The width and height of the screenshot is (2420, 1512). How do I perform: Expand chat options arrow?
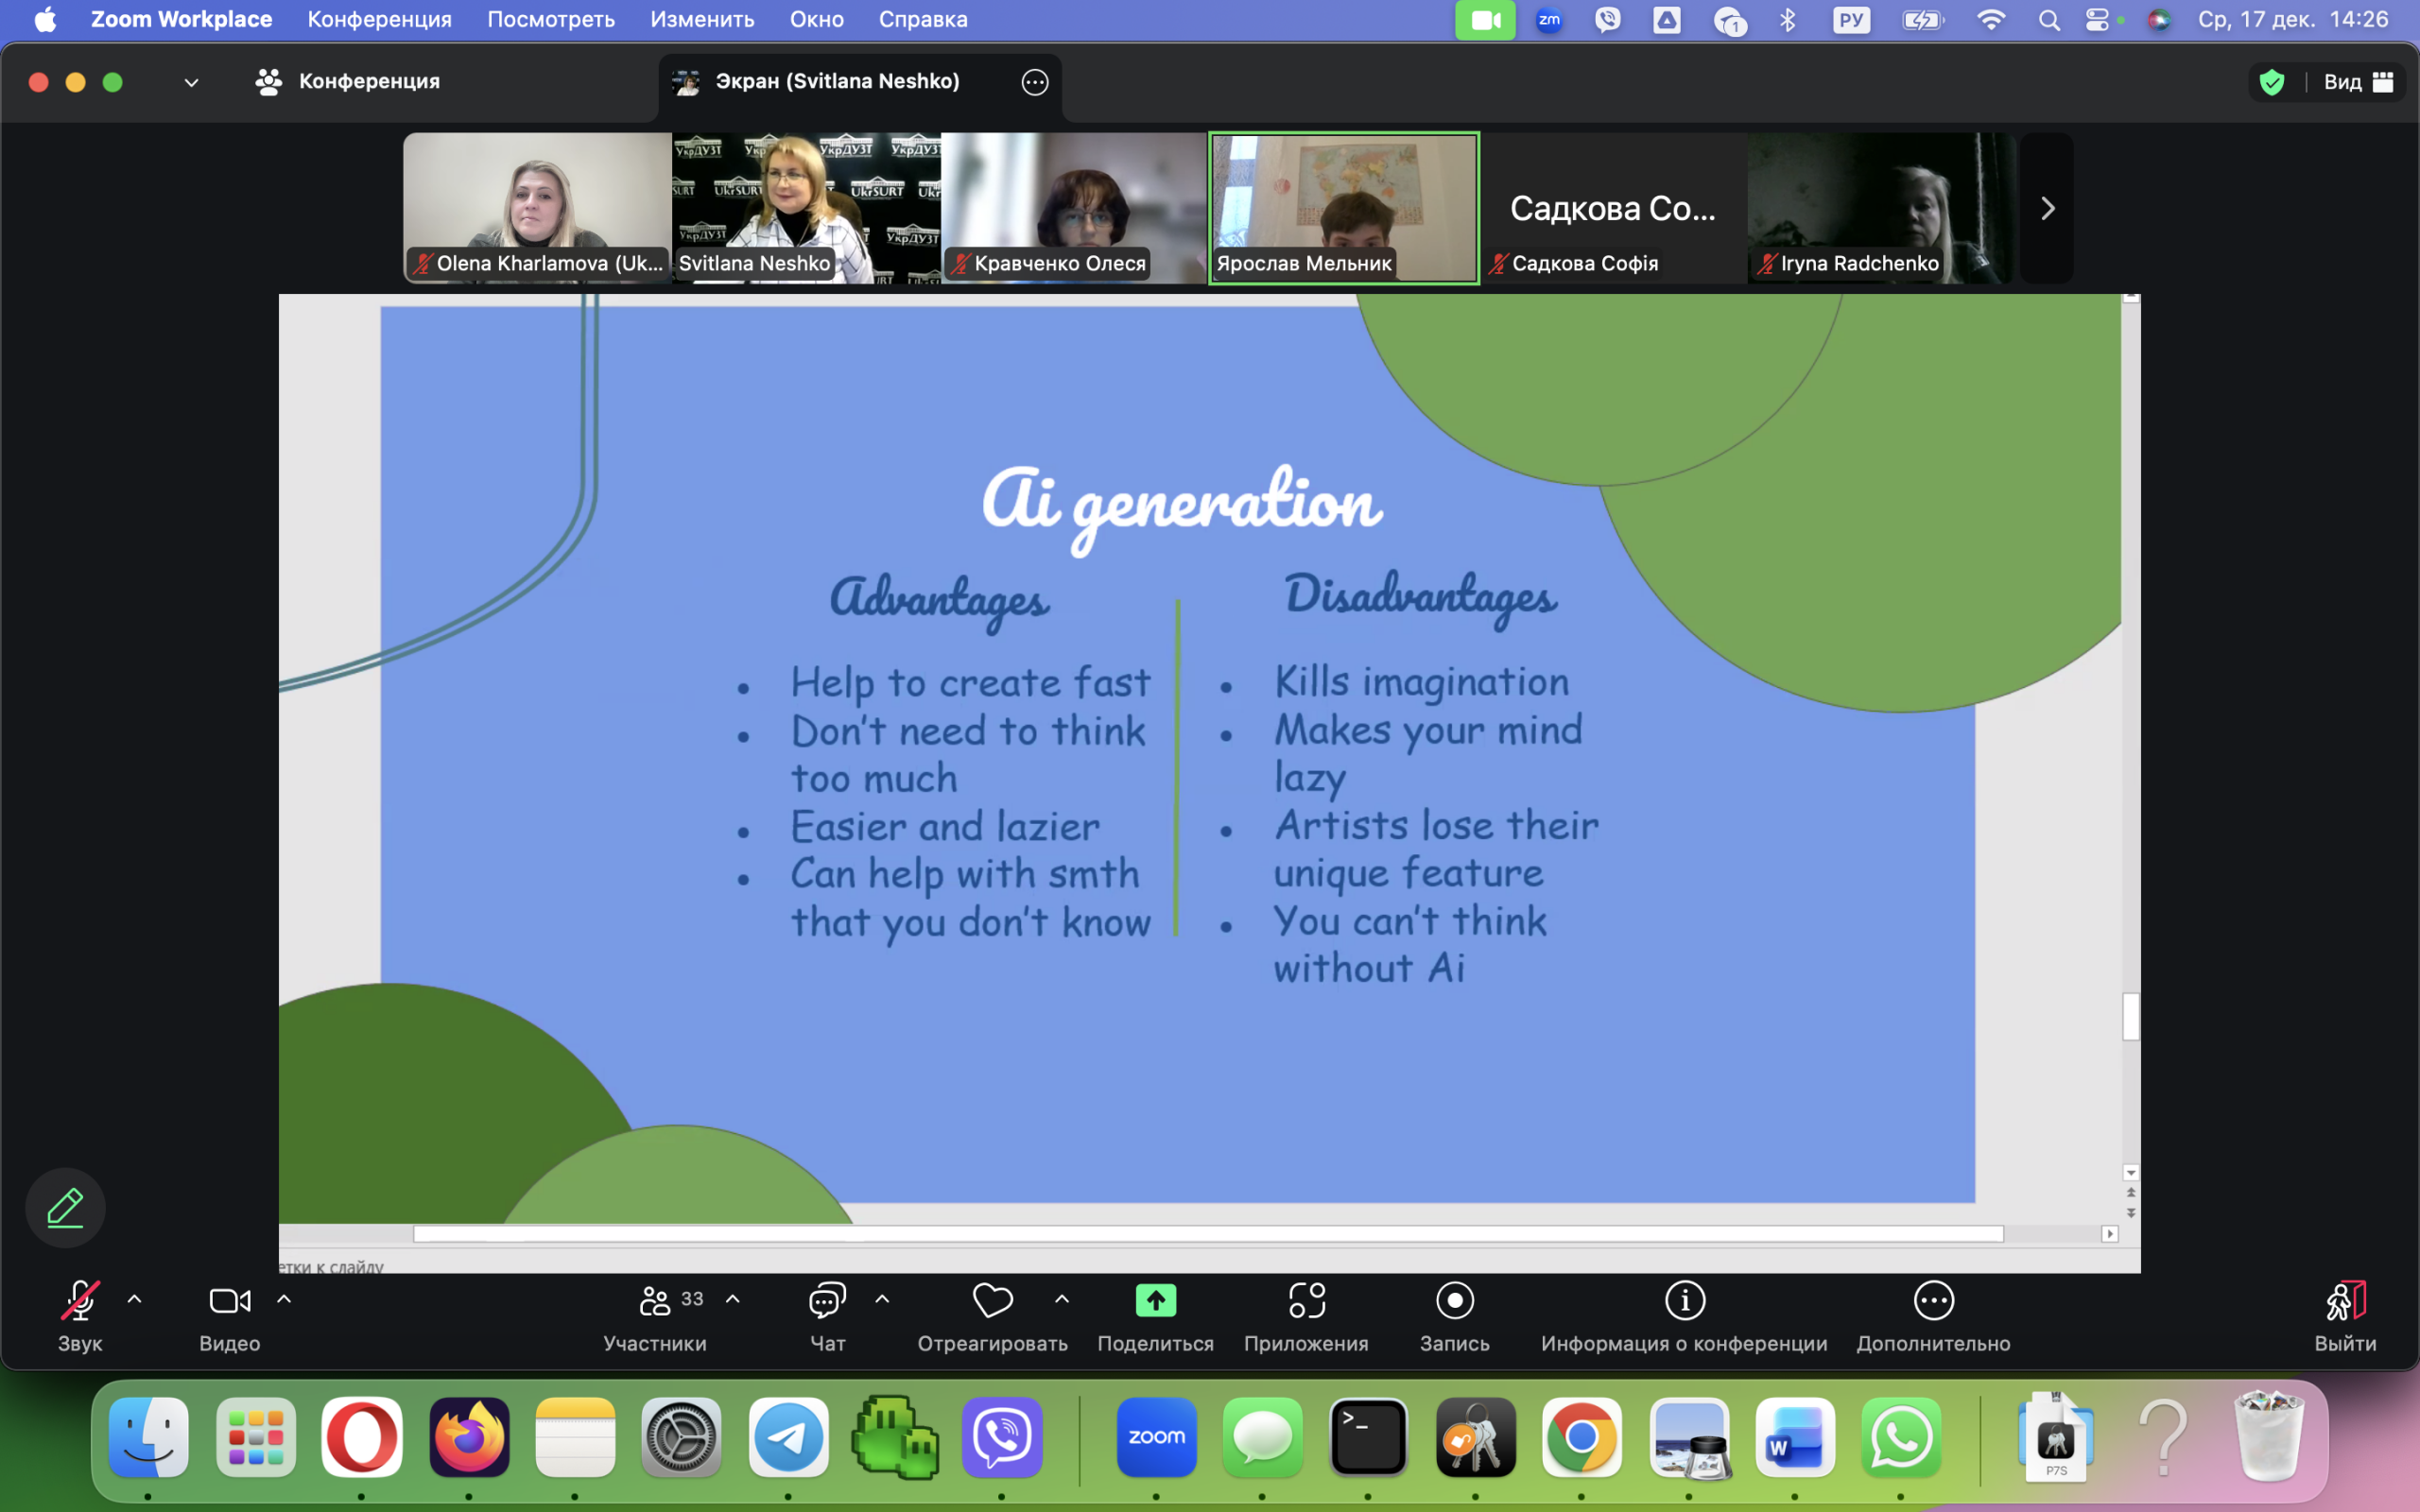click(x=882, y=1299)
